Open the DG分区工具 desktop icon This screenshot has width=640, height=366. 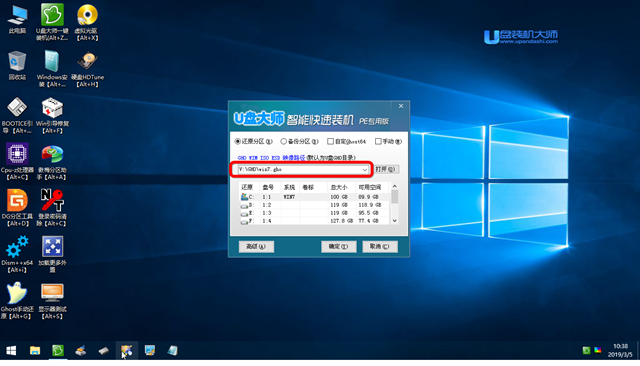17,208
